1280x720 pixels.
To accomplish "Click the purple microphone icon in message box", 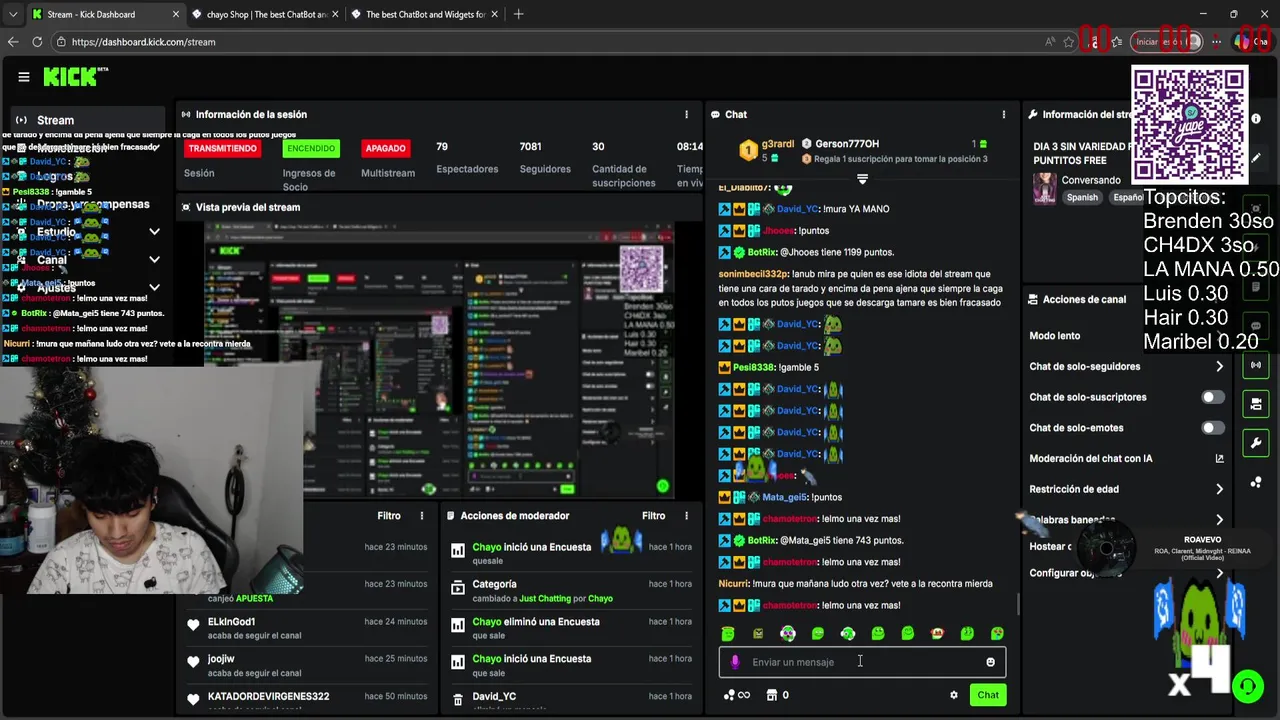I will click(735, 662).
